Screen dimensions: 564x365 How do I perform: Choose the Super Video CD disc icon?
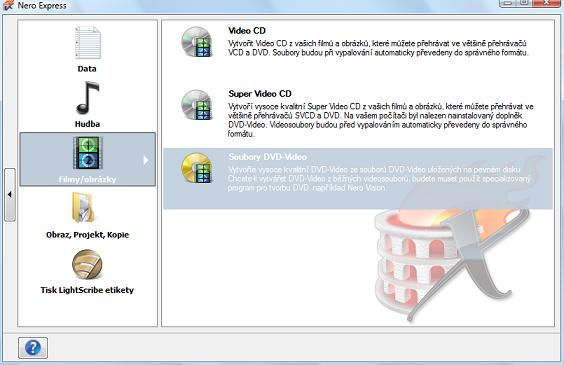(x=197, y=105)
